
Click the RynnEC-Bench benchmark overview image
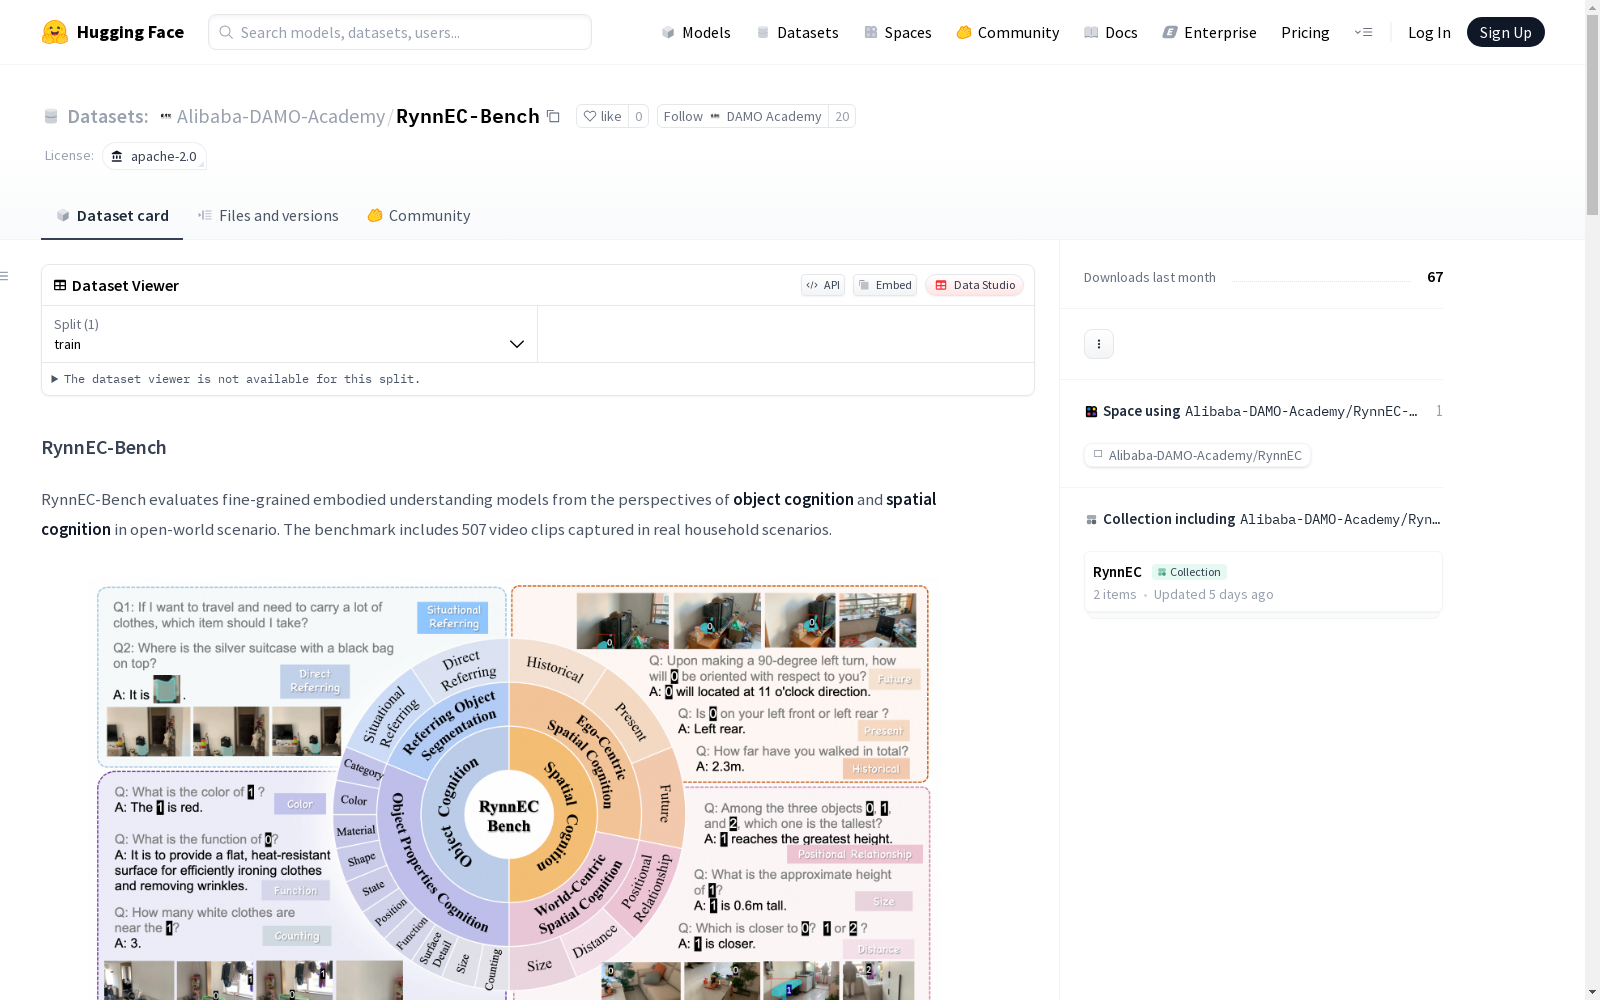(512, 790)
